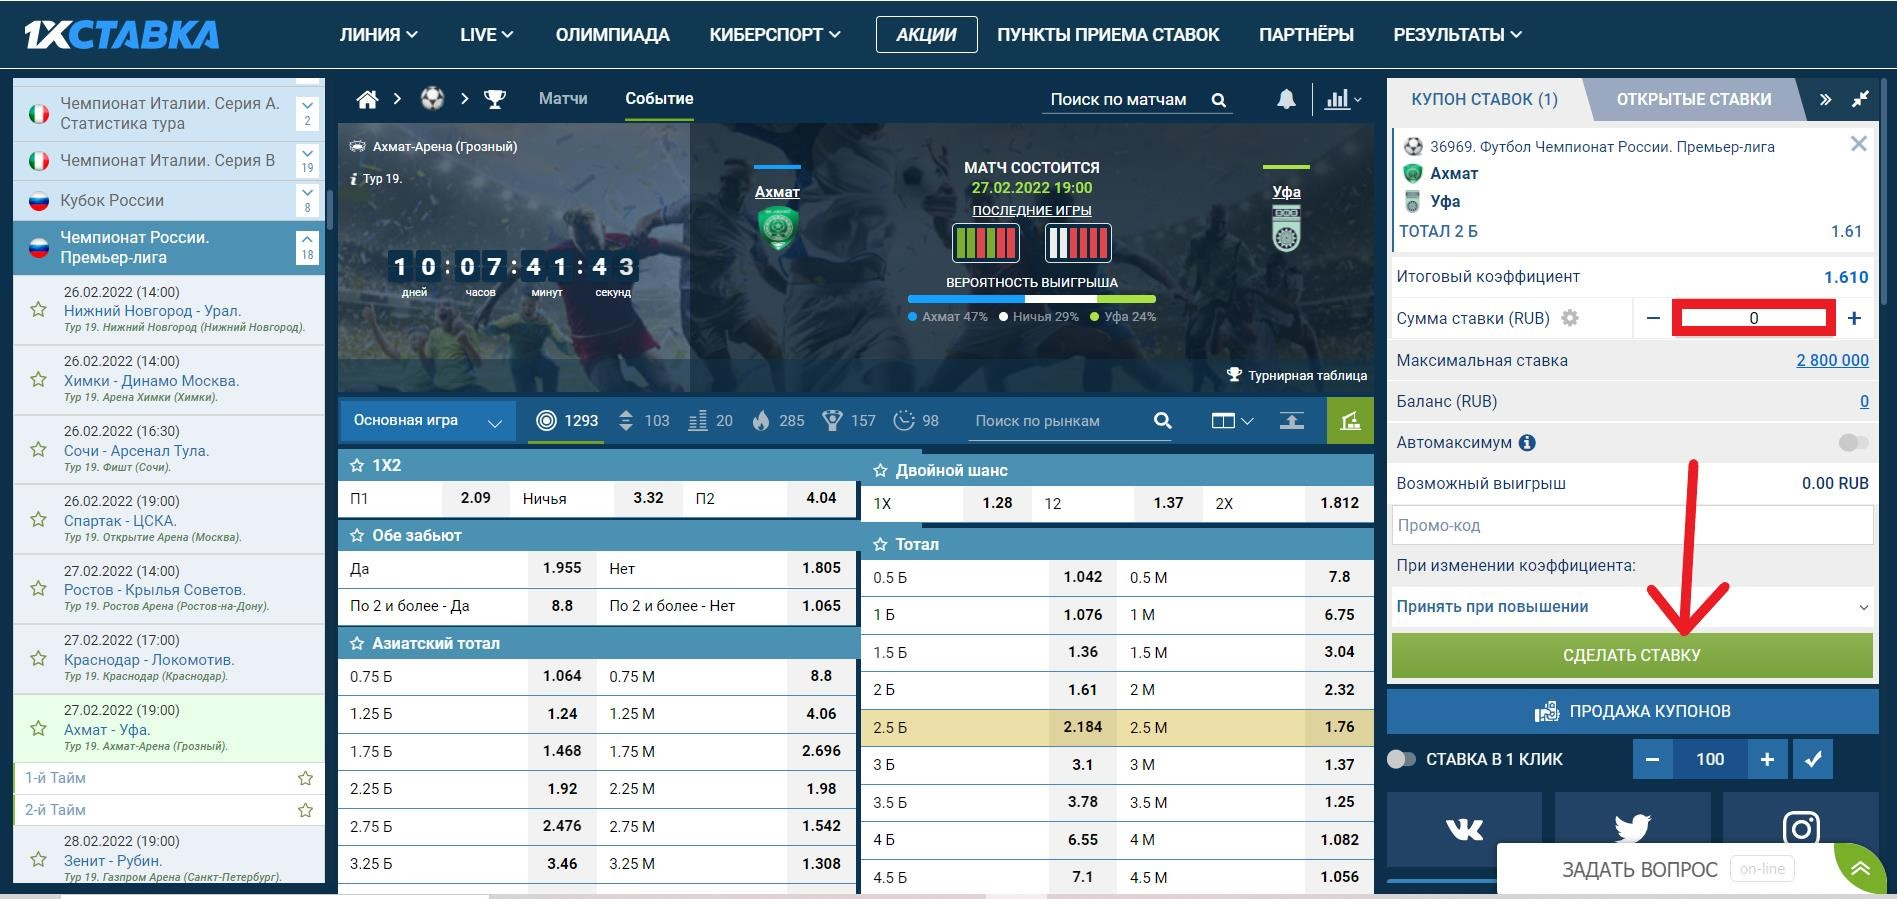
Task: Go to home icon in breadcrumb
Action: coord(368,99)
